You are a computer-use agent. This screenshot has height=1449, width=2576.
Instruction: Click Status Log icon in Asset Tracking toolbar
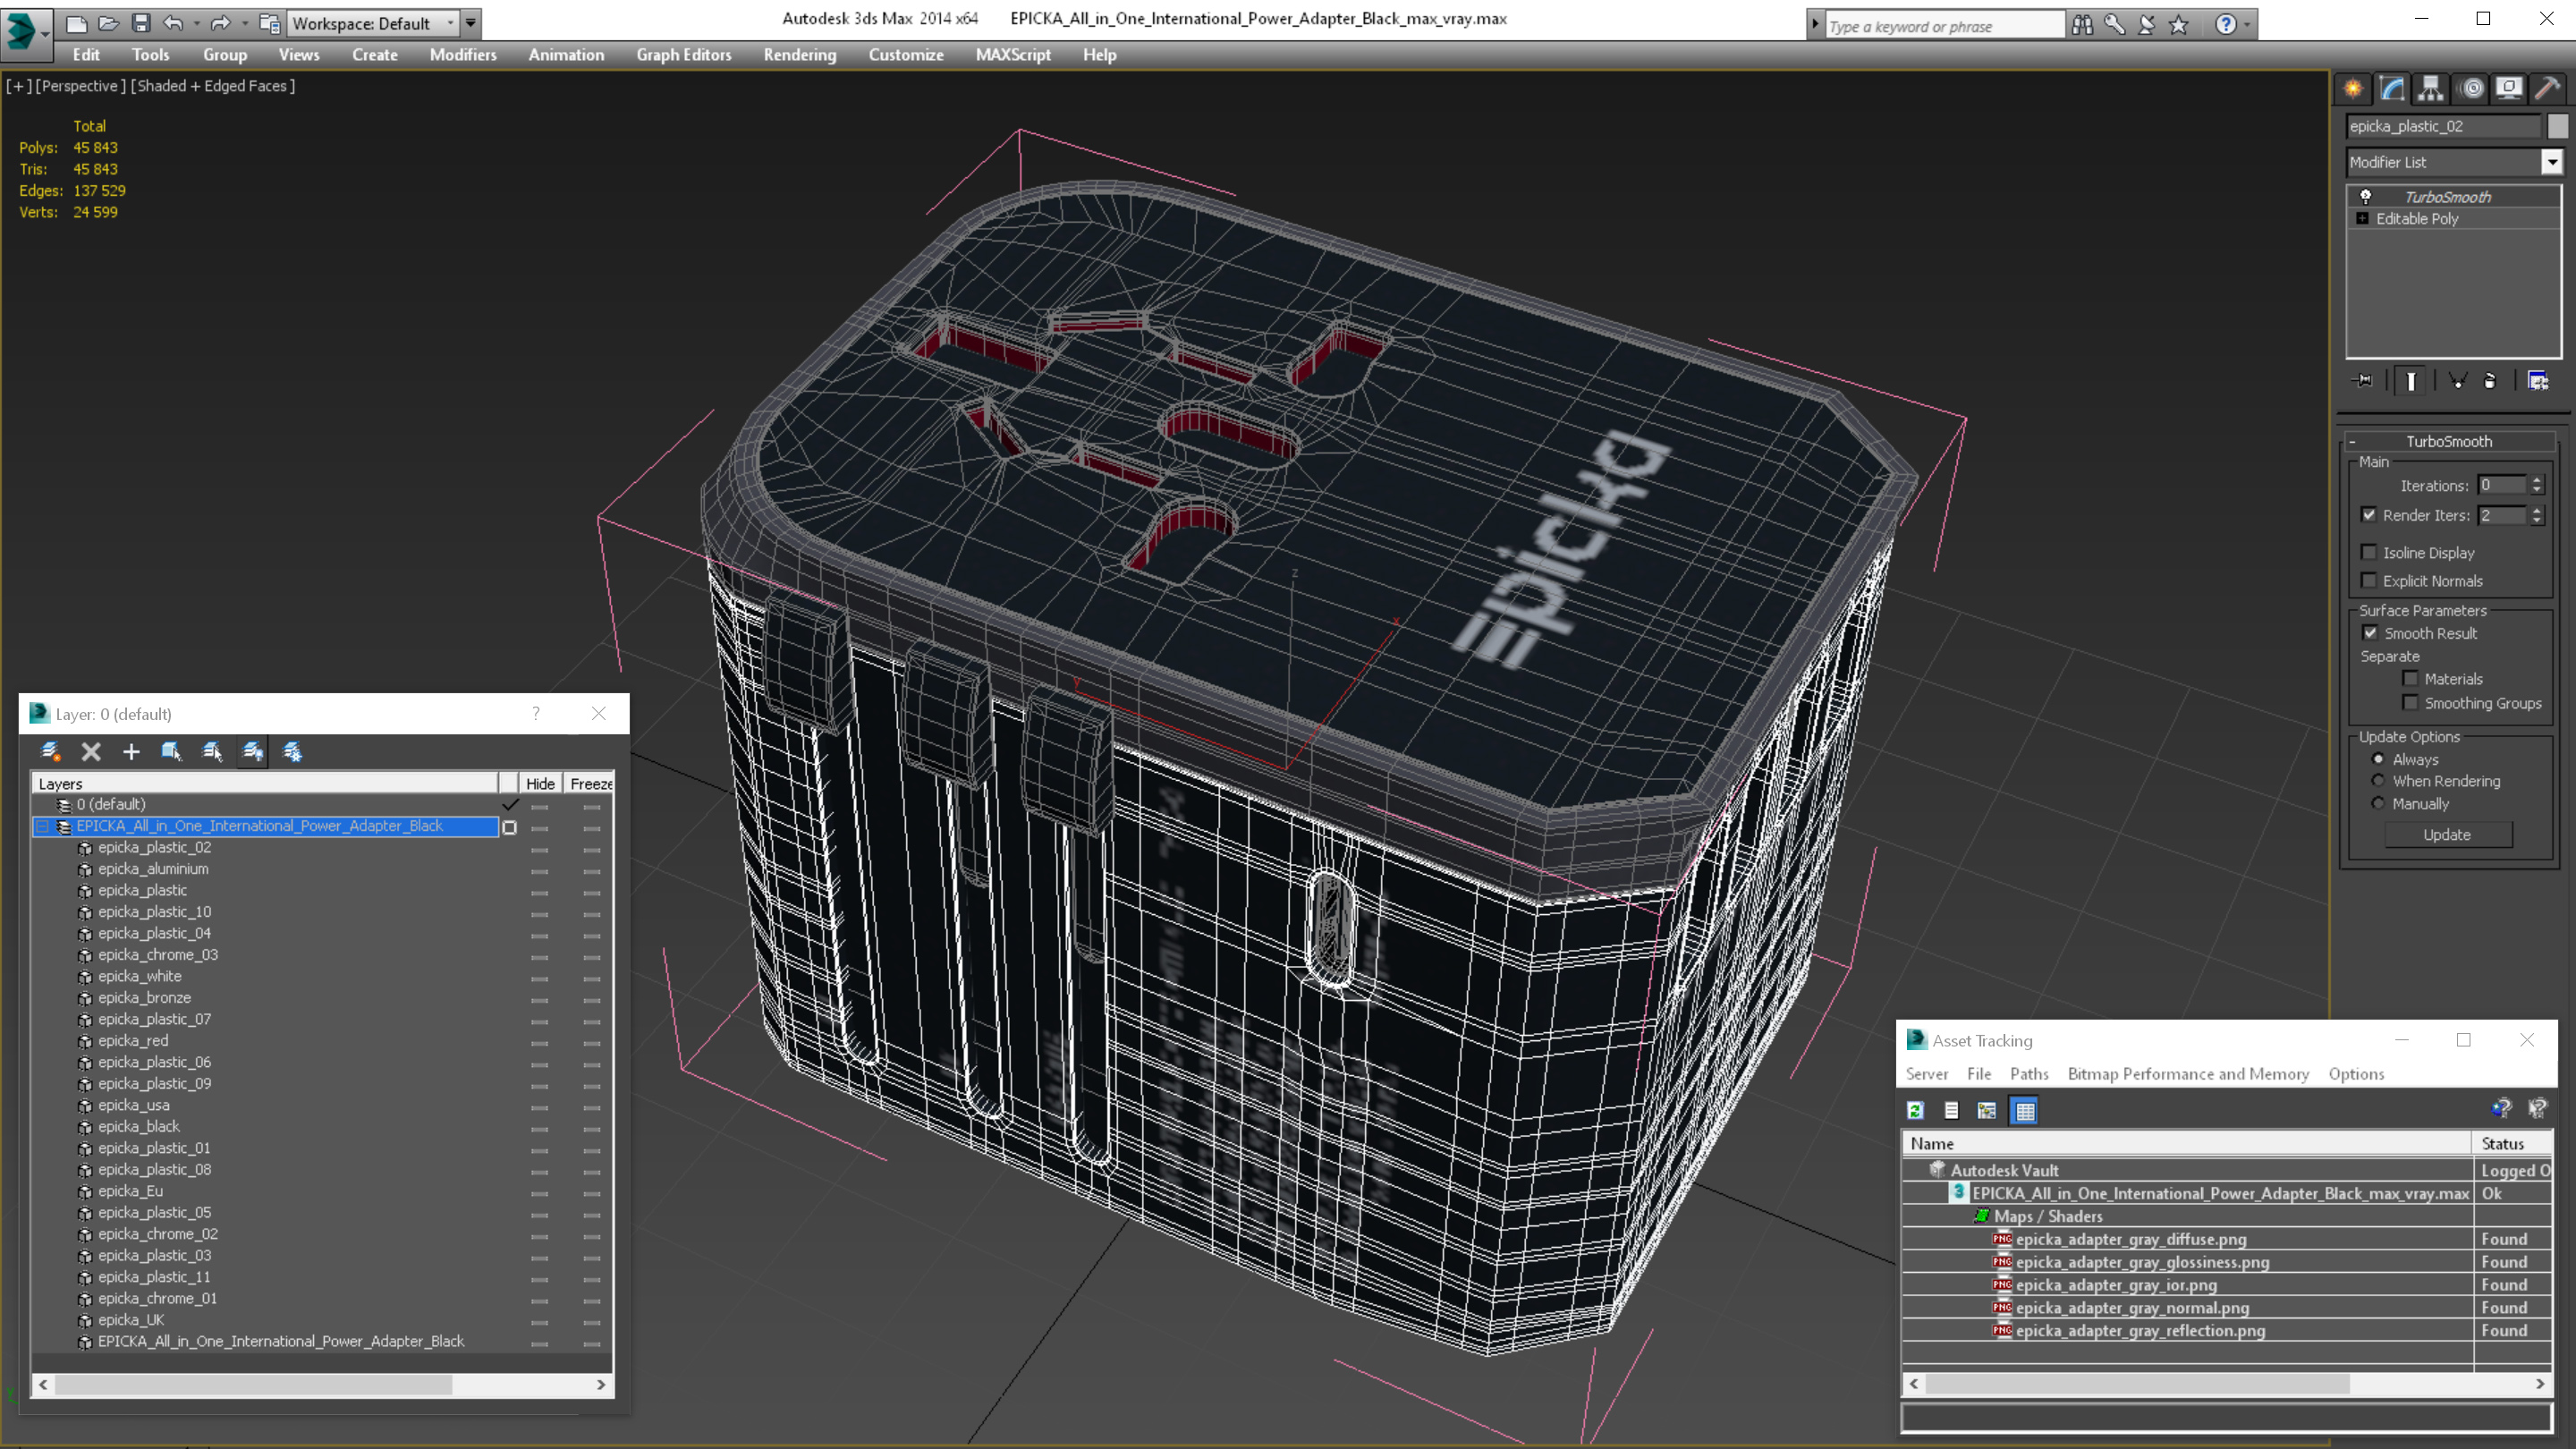click(x=1951, y=1110)
